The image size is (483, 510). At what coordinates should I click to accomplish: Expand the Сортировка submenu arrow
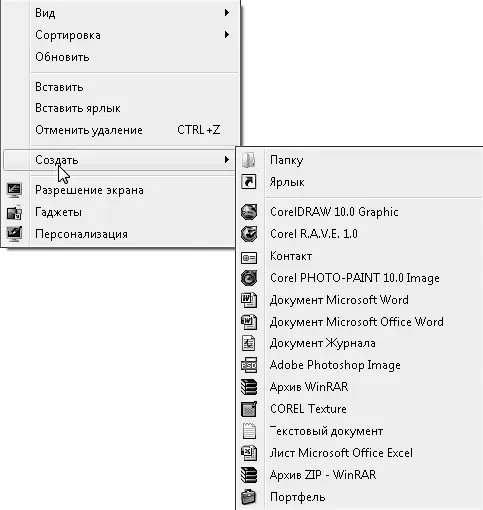(x=227, y=35)
